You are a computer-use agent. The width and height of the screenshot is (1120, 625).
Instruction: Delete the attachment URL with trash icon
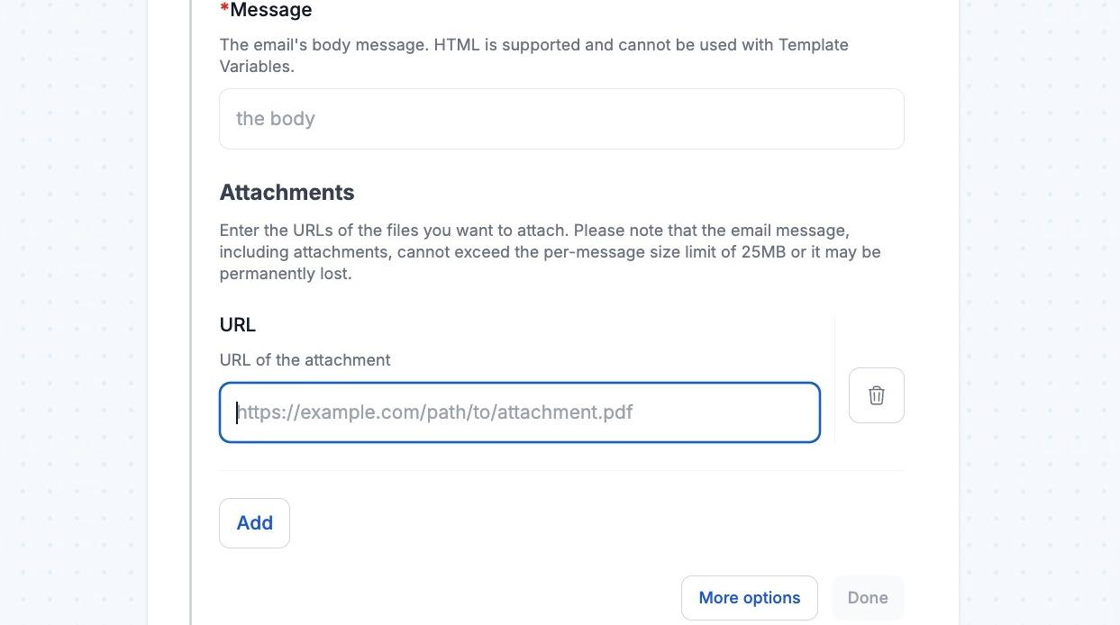pyautogui.click(x=876, y=395)
